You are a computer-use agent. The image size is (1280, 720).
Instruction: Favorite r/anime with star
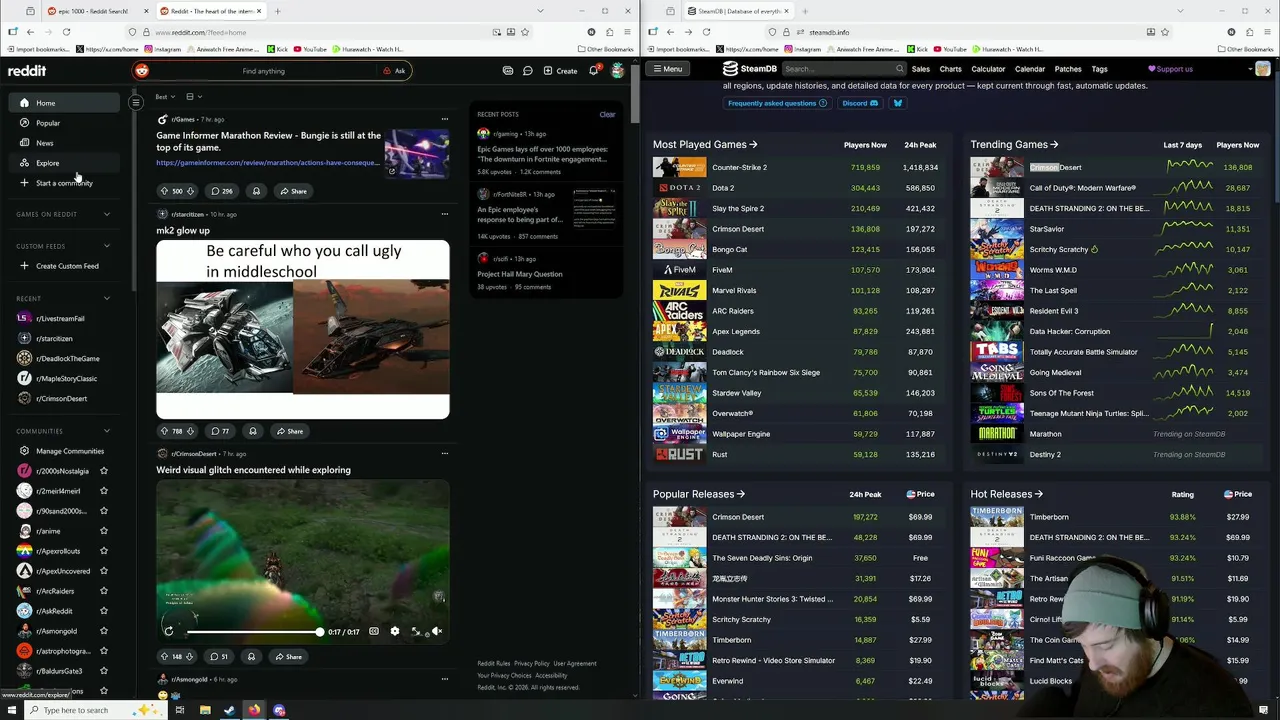(x=103, y=531)
